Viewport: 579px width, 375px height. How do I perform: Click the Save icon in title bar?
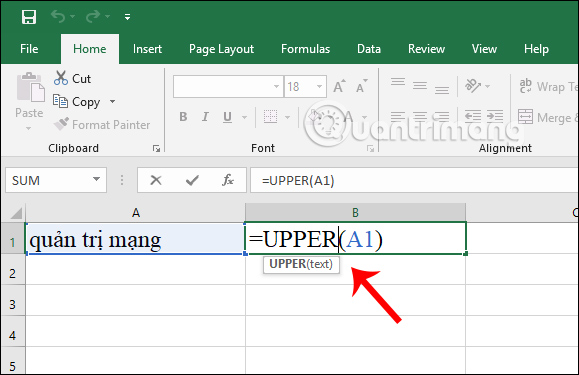29,17
